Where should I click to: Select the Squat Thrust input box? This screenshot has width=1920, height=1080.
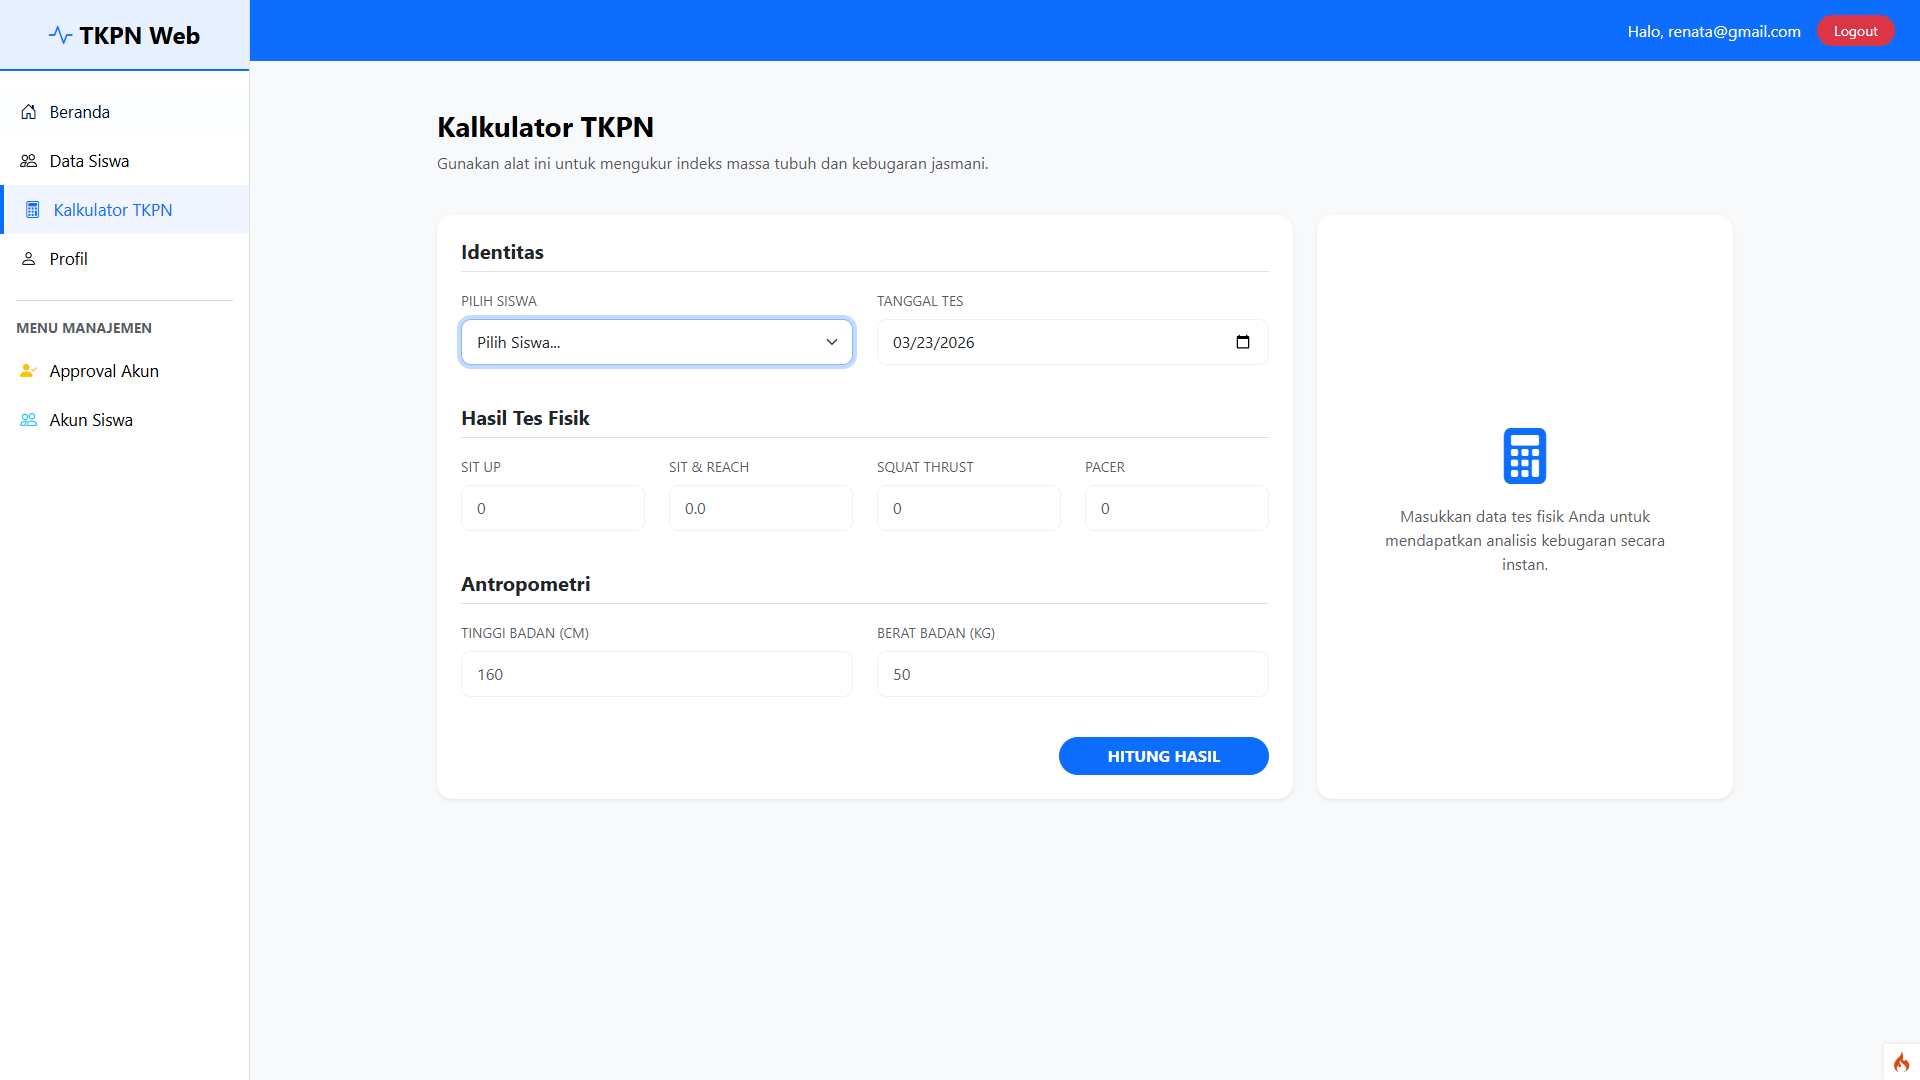pyautogui.click(x=968, y=508)
